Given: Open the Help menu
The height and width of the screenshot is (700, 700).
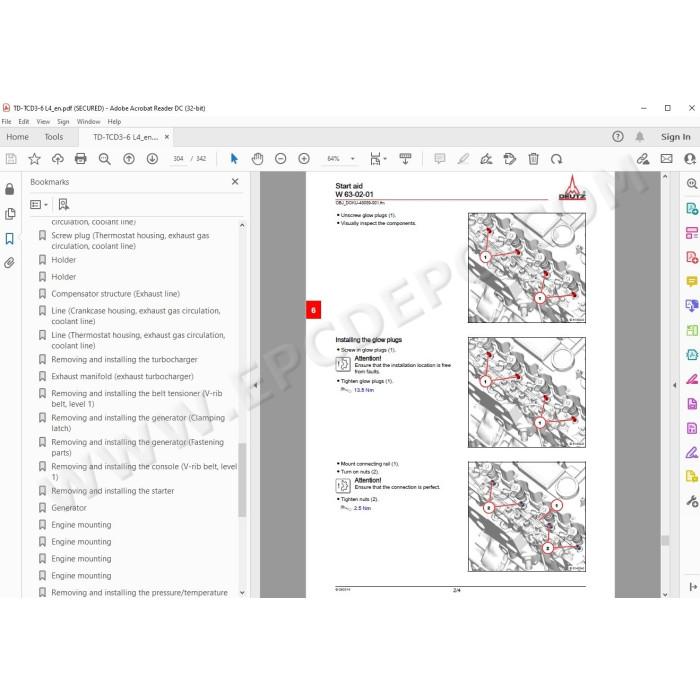Looking at the screenshot, I should tap(114, 121).
